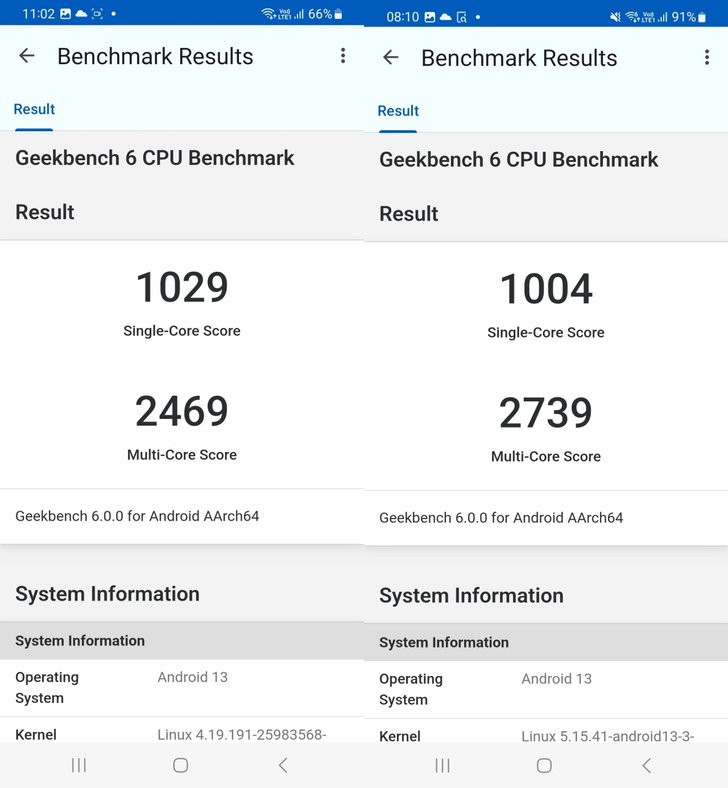Viewport: 728px width, 788px height.
Task: Tap the 2469 multi-core score
Action: click(182, 412)
